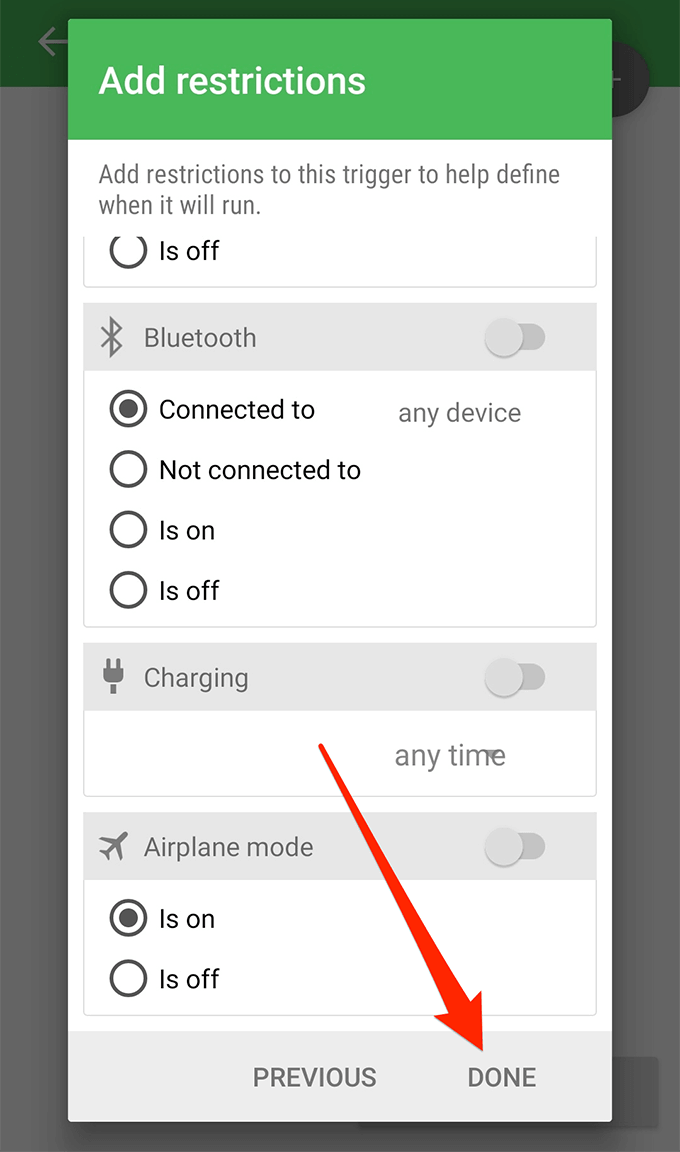Select Bluetooth 'Connected to' radio option
The width and height of the screenshot is (680, 1152).
coord(212,409)
